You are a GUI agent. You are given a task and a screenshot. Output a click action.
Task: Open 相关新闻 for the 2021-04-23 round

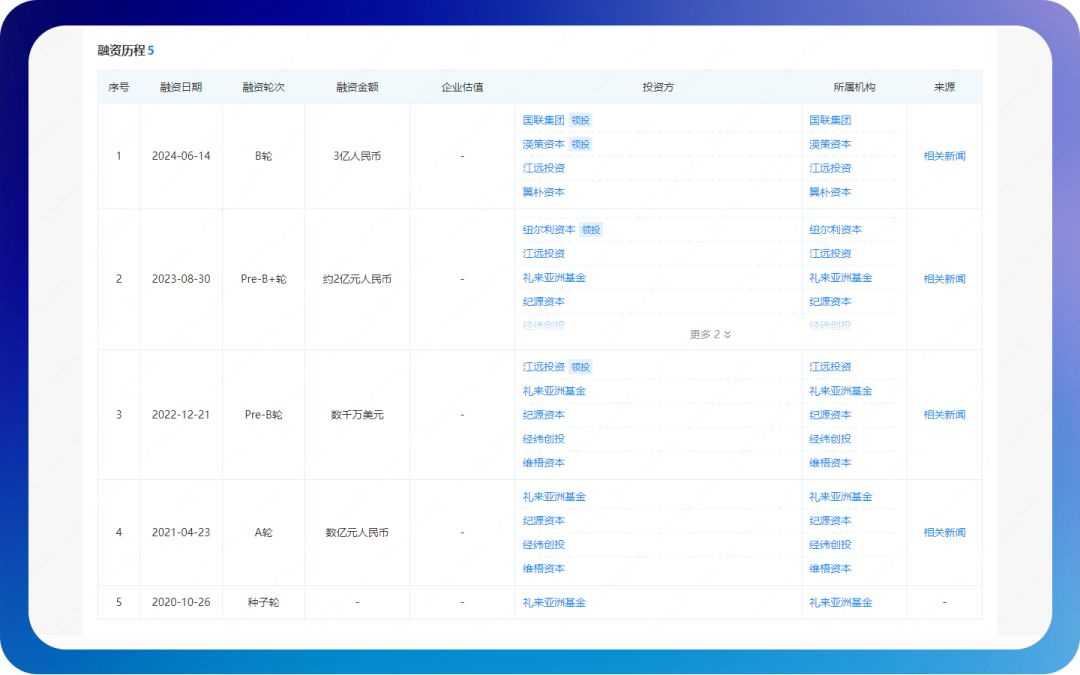[x=944, y=532]
